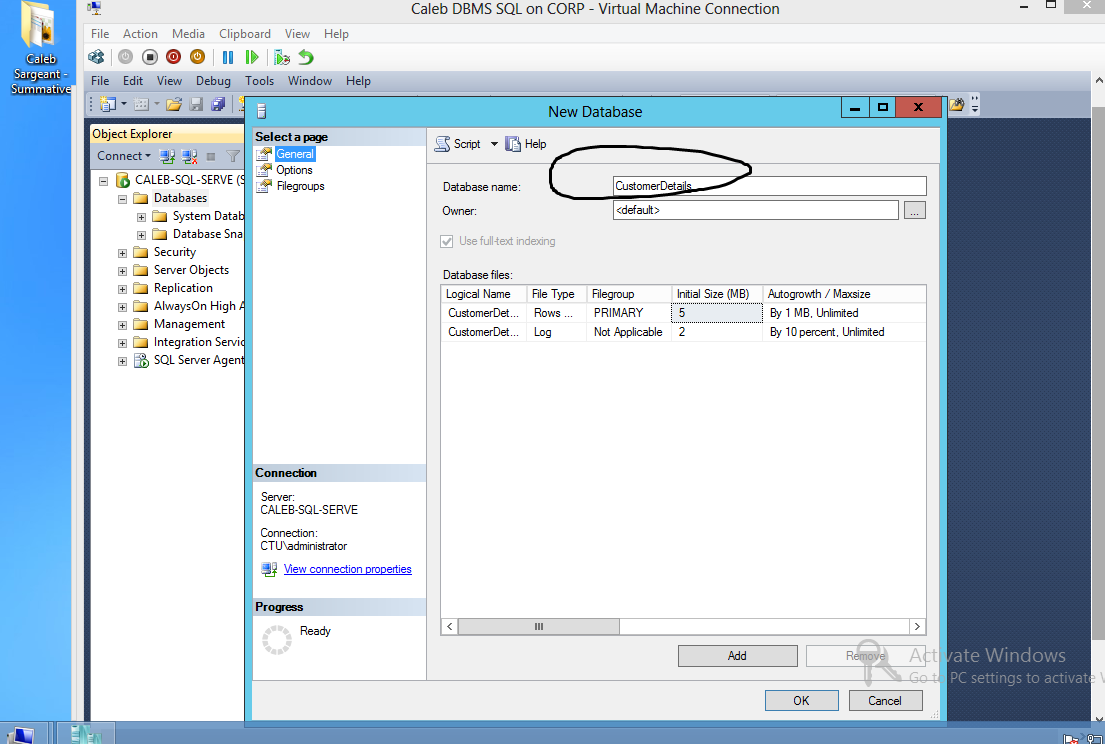Click the Database name input field

point(770,186)
